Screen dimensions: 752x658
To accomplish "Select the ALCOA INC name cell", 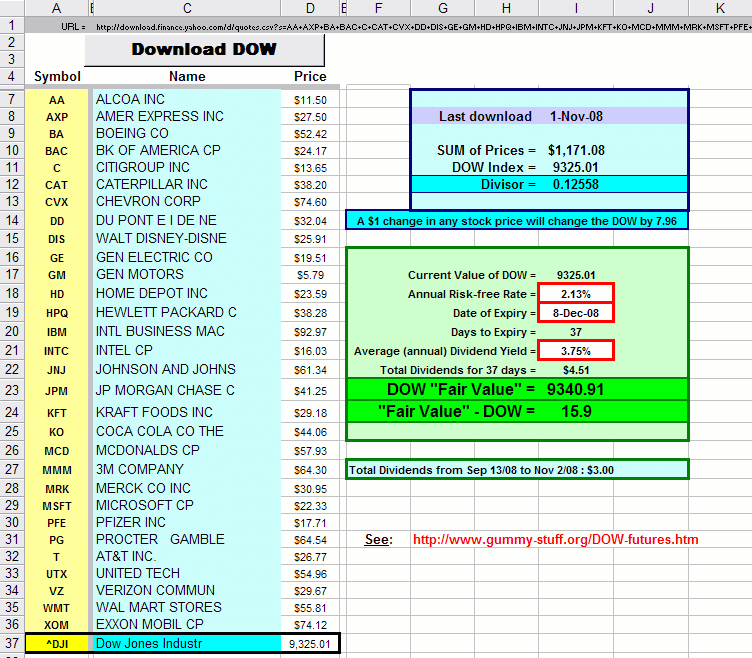I will [187, 99].
